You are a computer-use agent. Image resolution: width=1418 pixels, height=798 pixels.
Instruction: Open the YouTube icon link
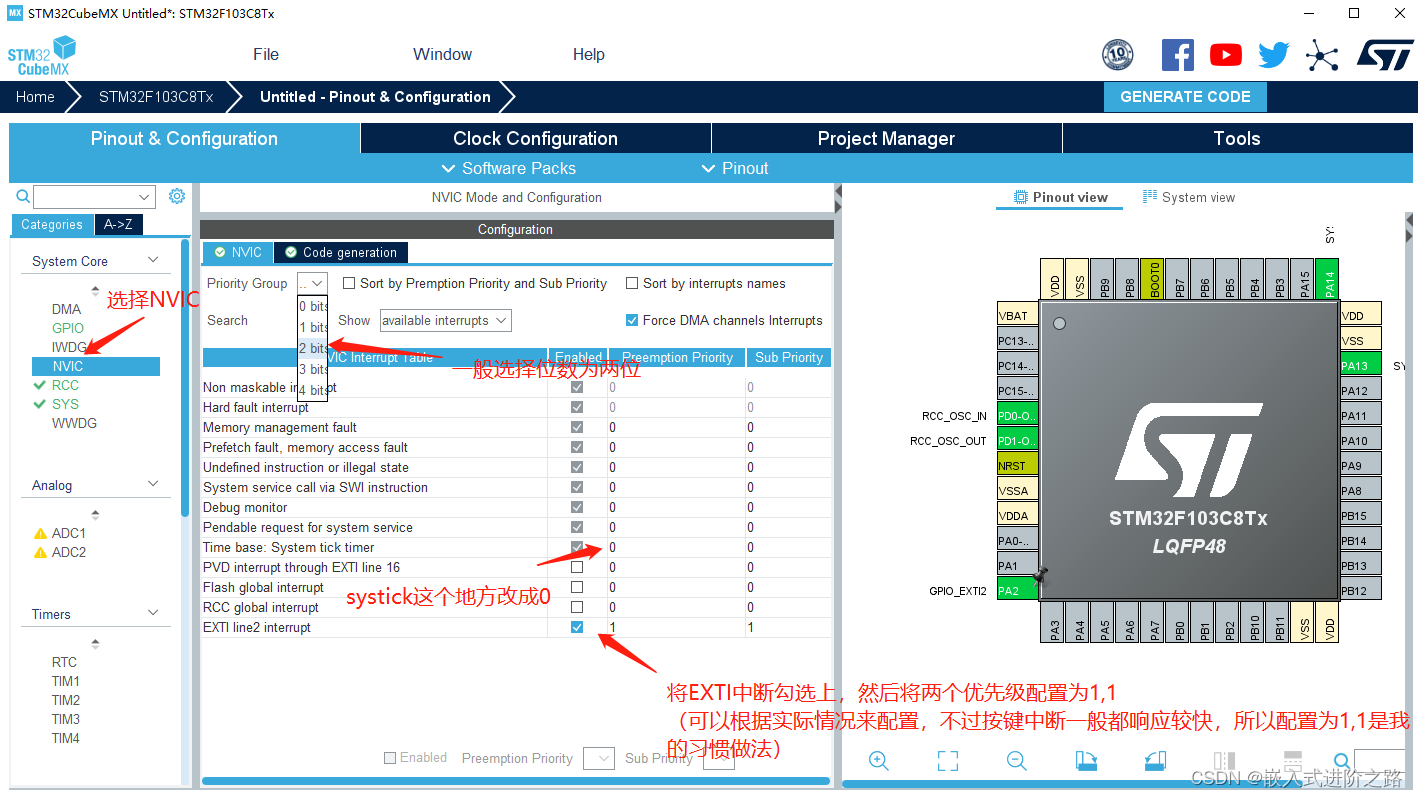tap(1225, 55)
